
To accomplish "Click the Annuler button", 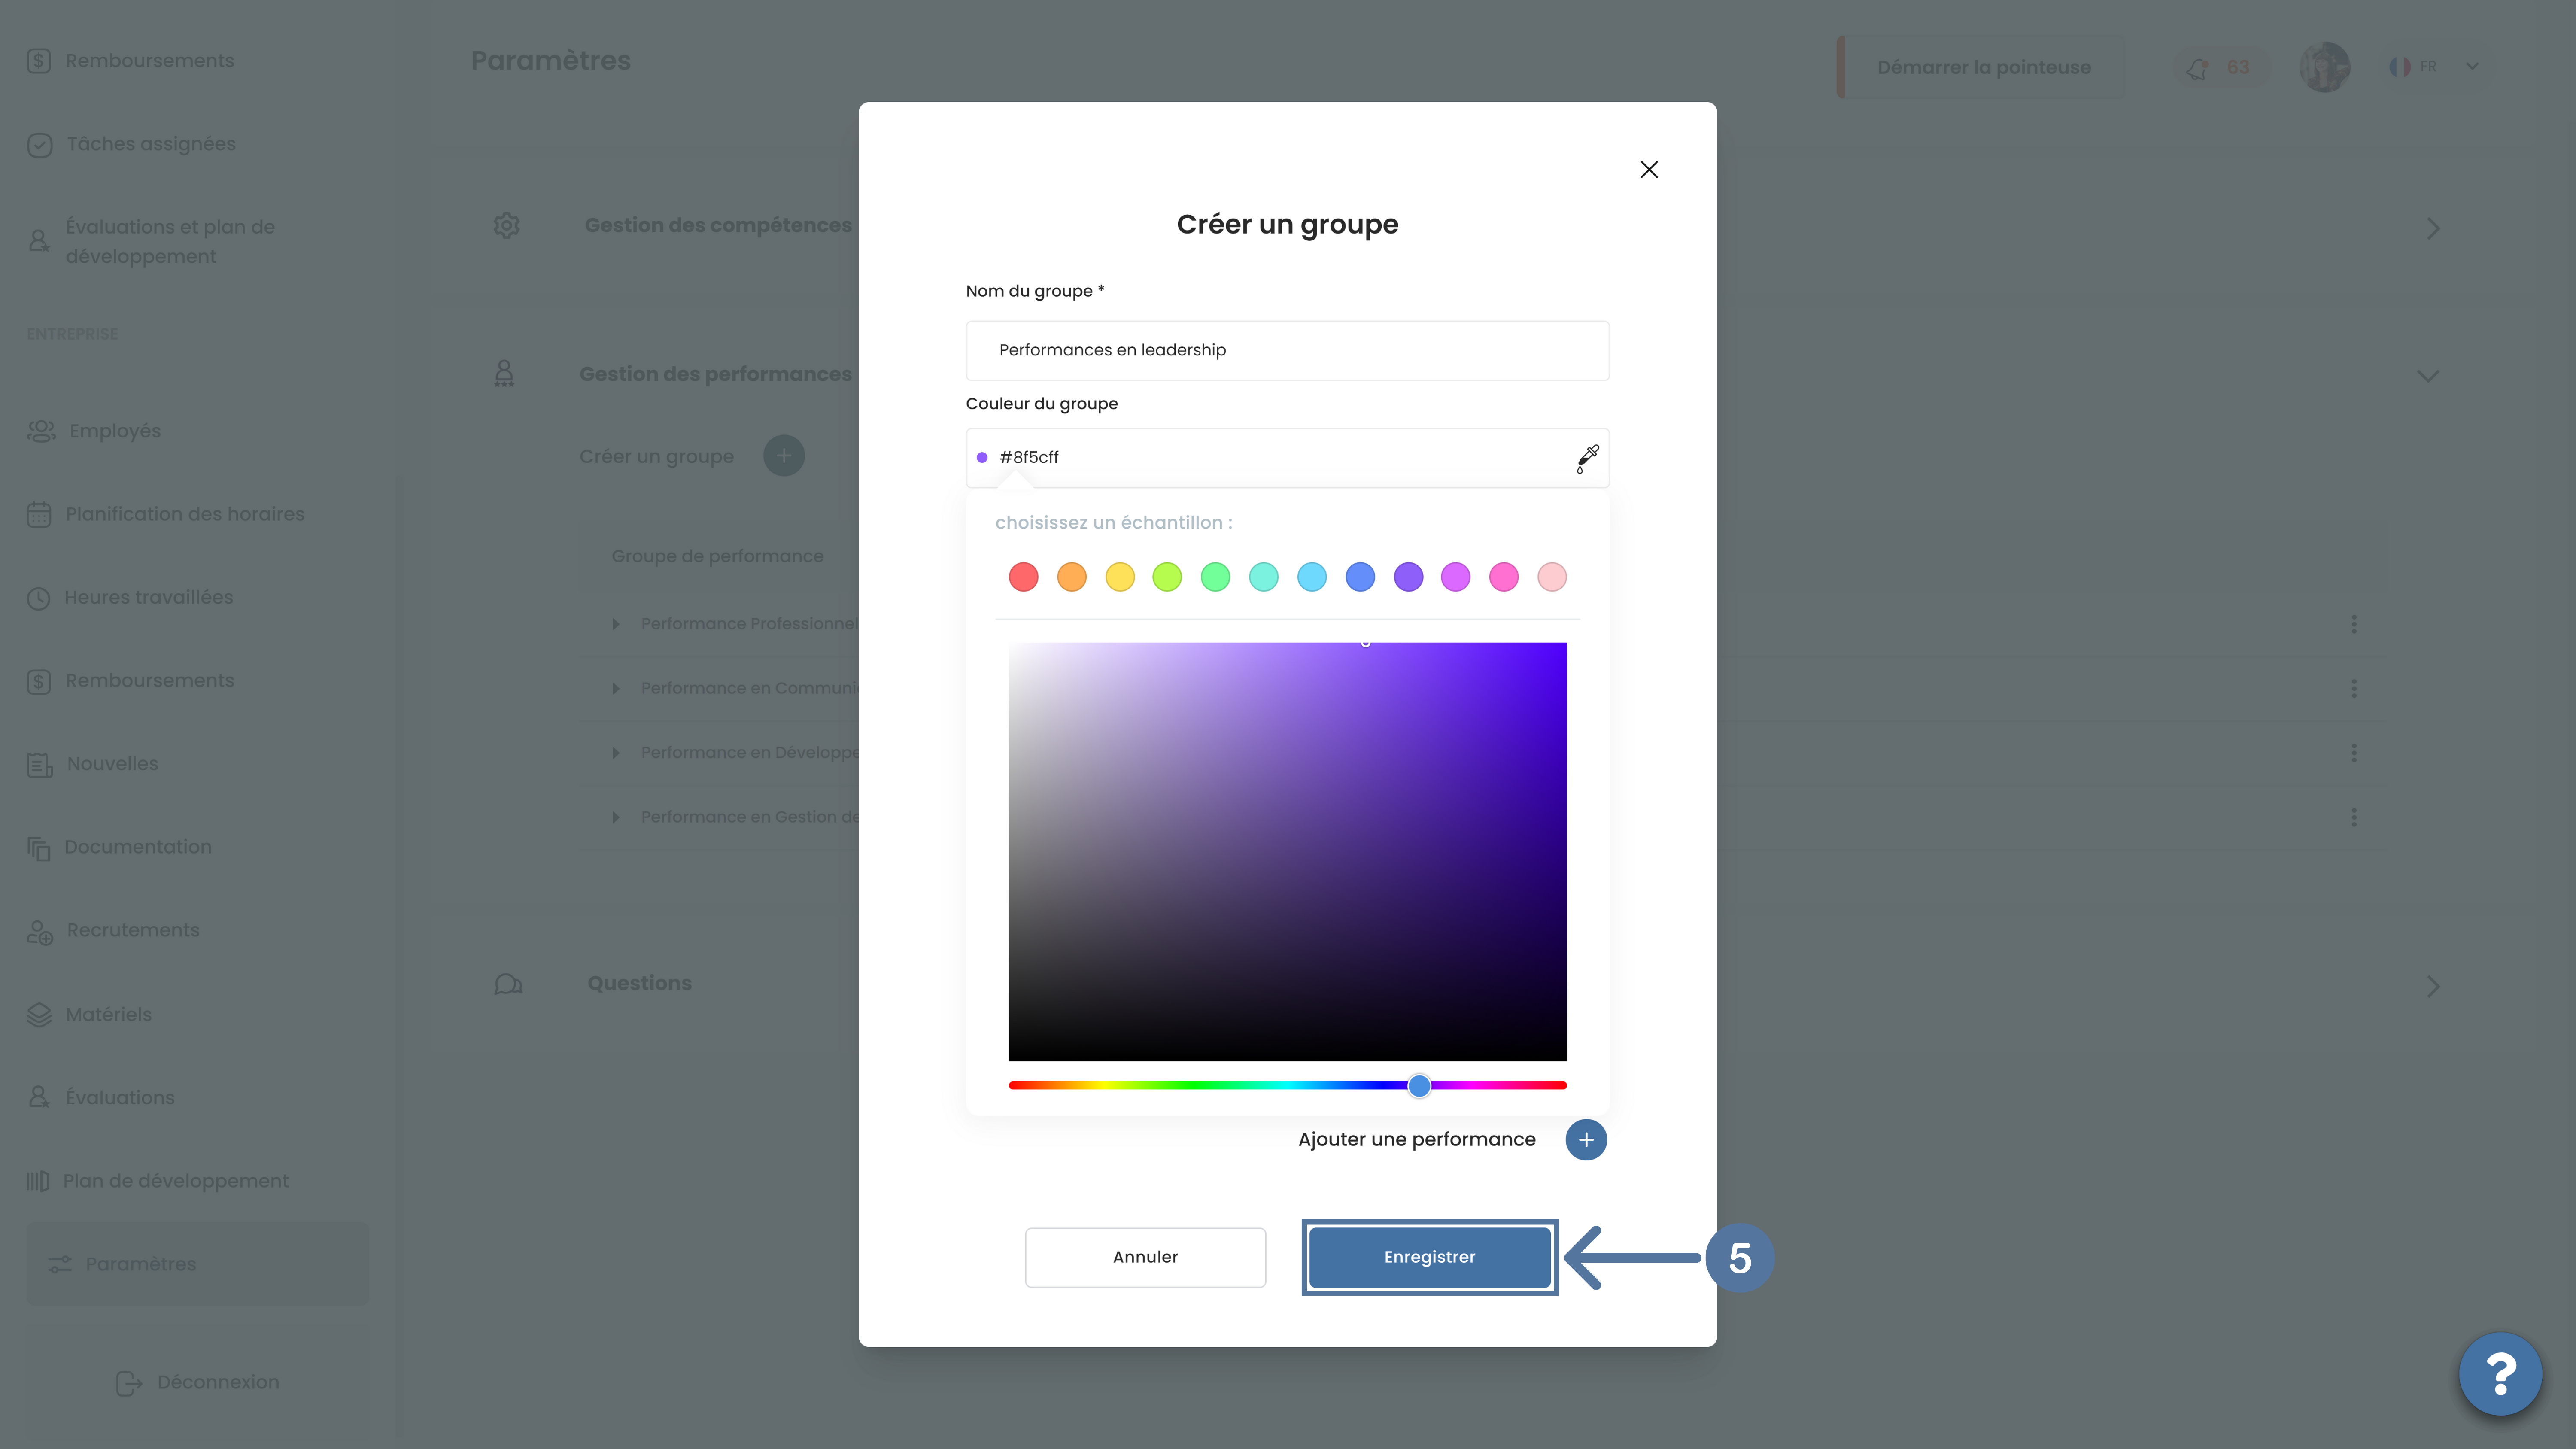I will click(x=1145, y=1257).
